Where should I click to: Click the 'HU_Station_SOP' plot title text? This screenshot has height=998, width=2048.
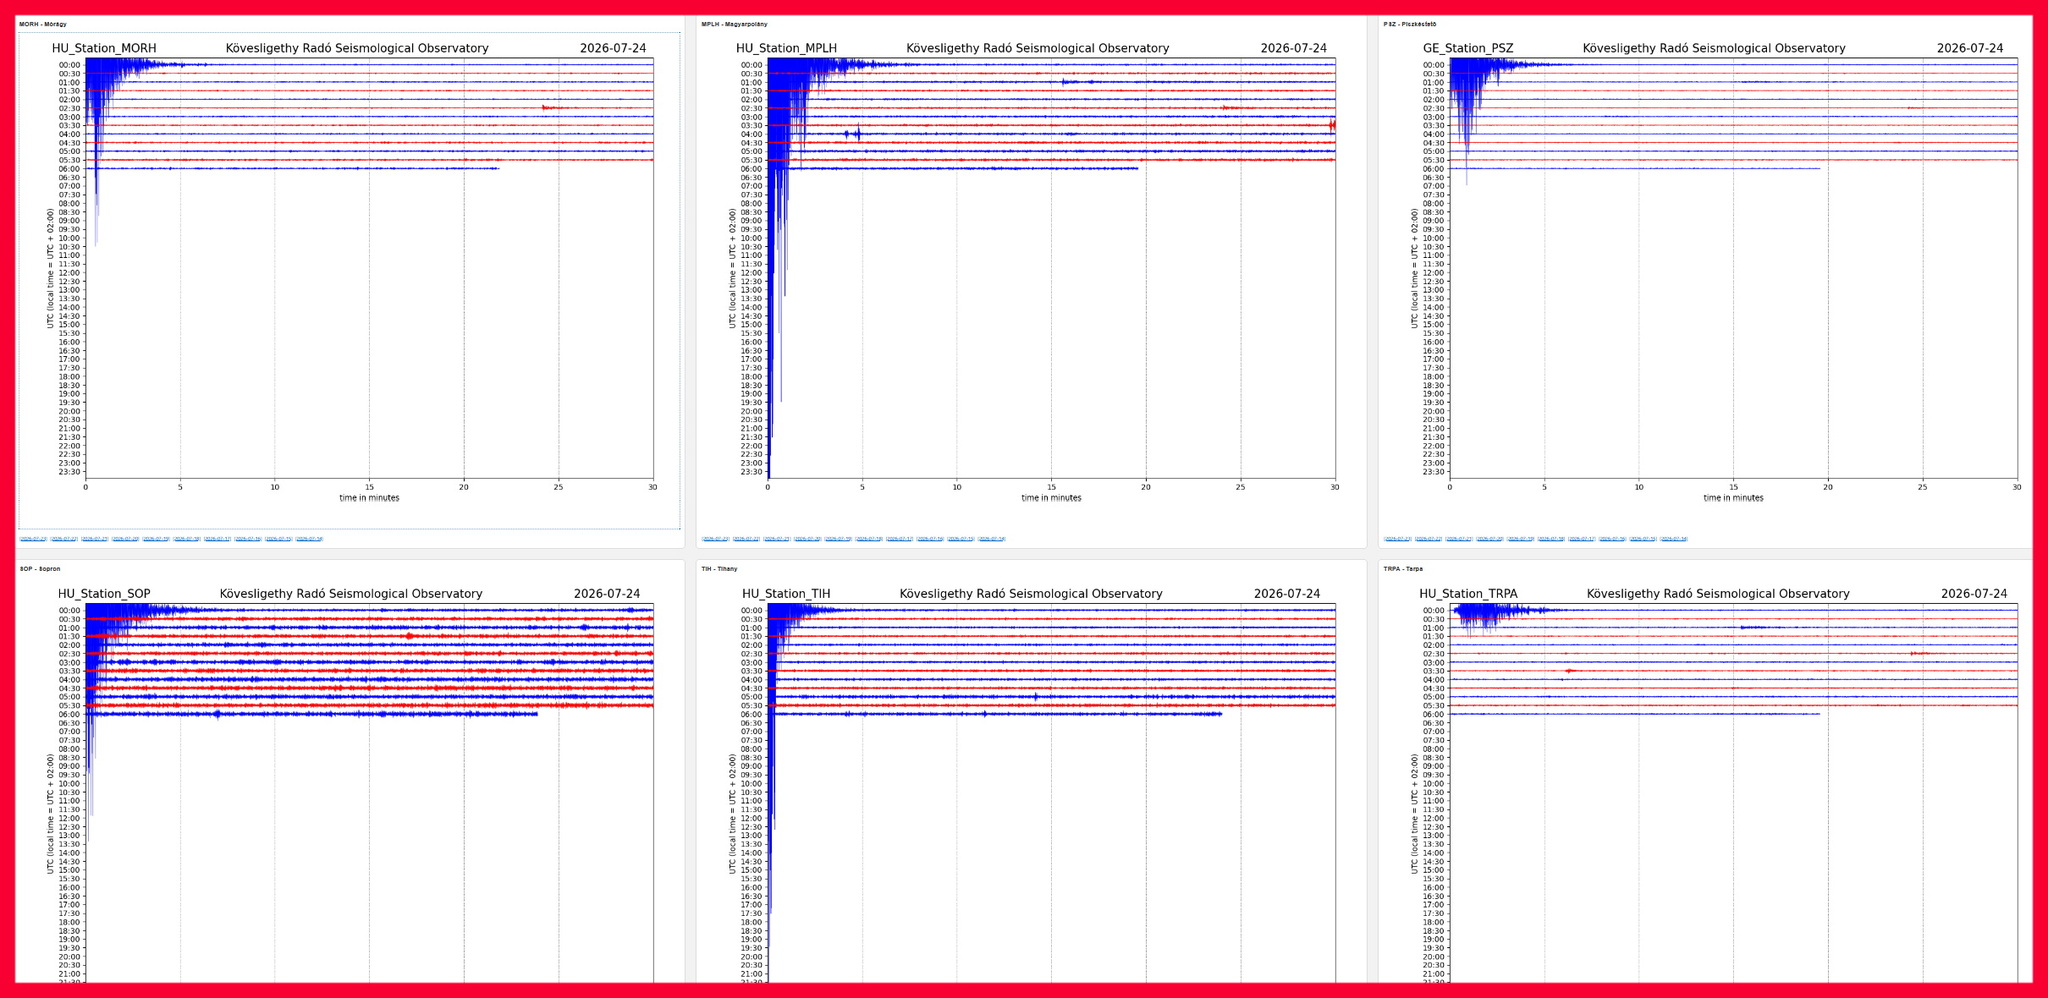(104, 594)
